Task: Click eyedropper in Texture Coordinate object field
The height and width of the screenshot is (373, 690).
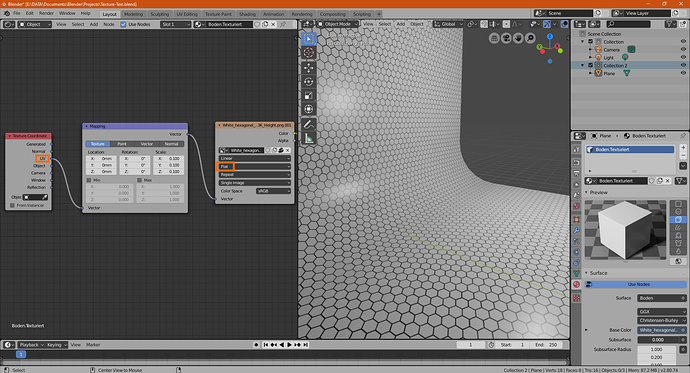Action: pyautogui.click(x=44, y=197)
